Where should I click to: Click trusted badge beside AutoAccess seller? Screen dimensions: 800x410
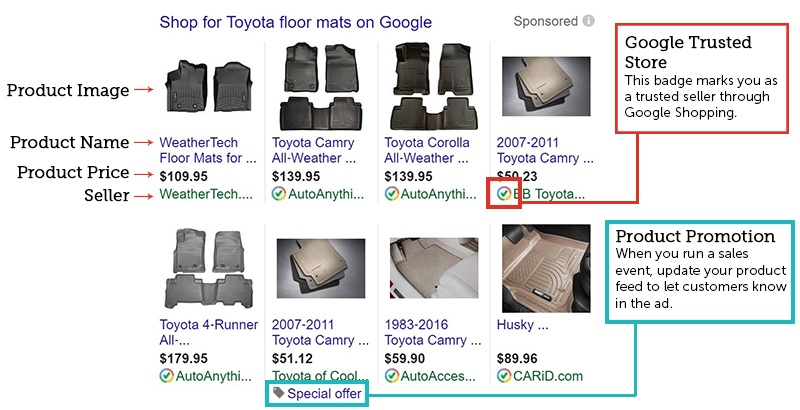pos(391,375)
